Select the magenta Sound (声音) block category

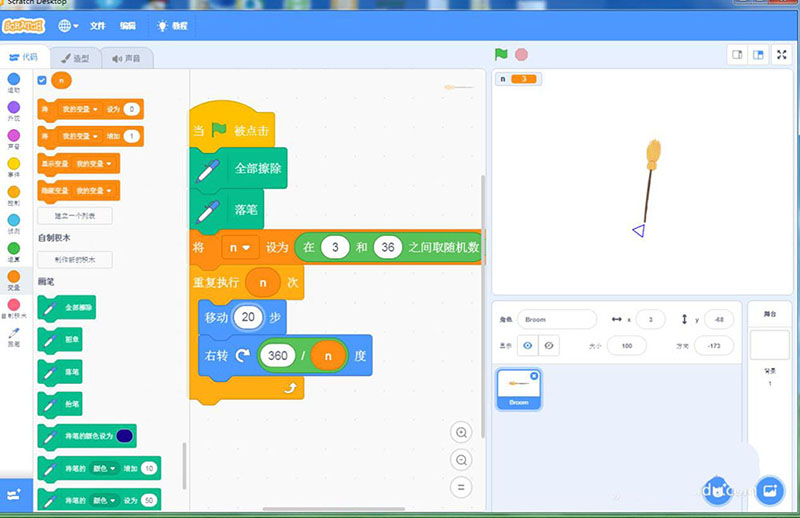pos(14,139)
